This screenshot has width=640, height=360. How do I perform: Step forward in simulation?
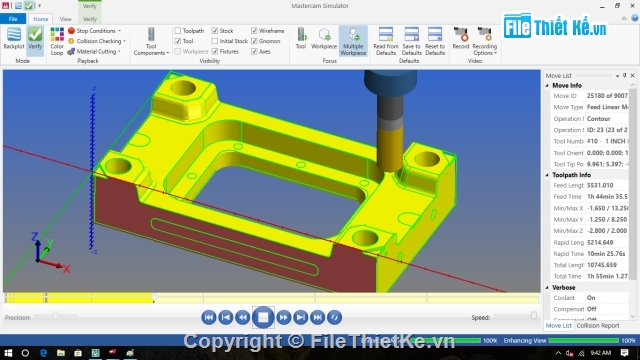[x=283, y=317]
